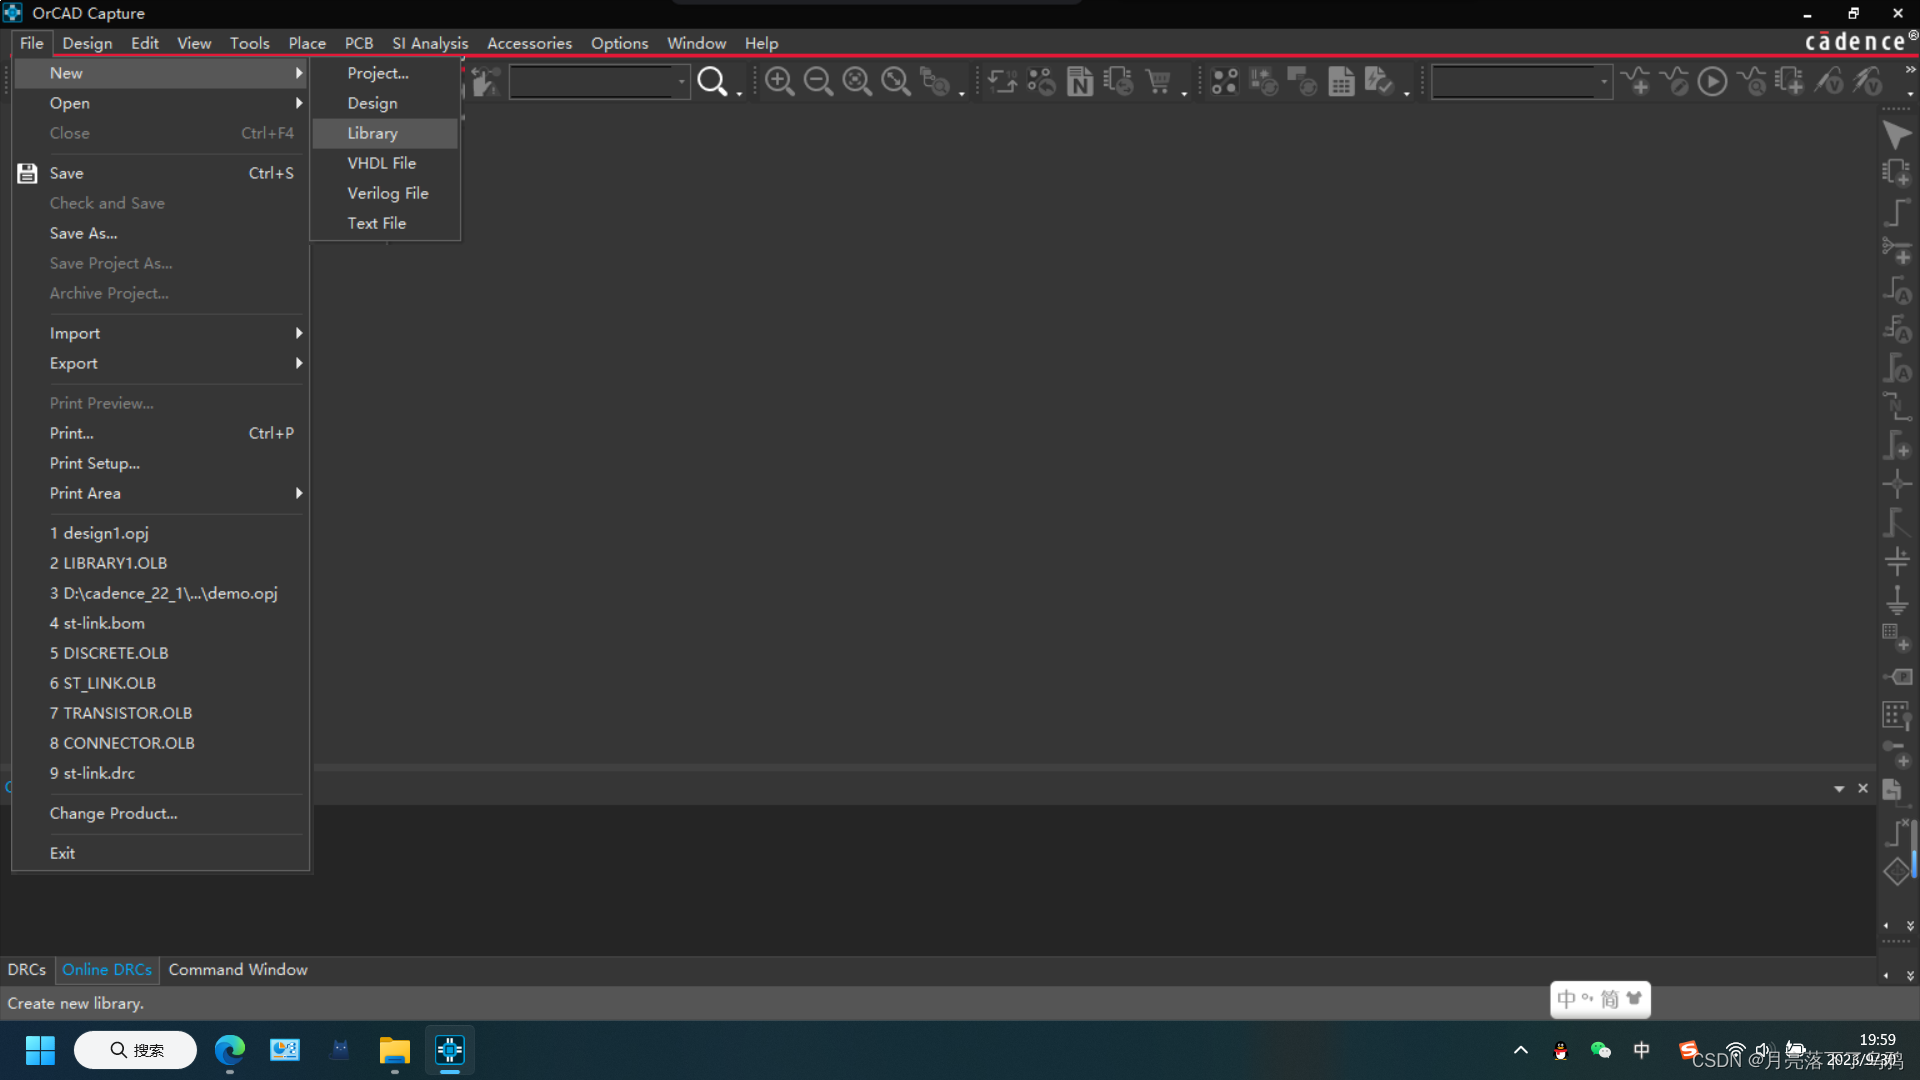Open the SI Analysis menu
The height and width of the screenshot is (1080, 1920).
click(x=430, y=43)
